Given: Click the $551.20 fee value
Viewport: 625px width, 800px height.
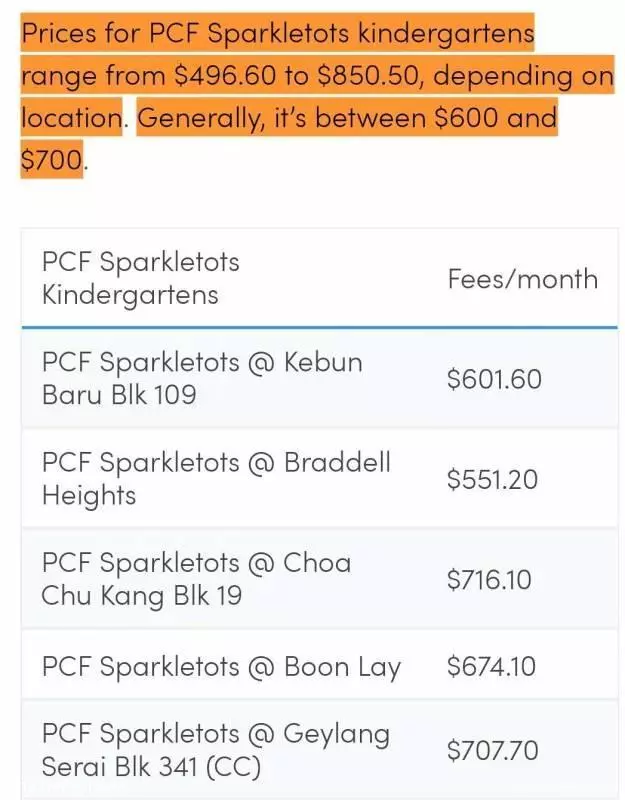Looking at the screenshot, I should [x=492, y=480].
